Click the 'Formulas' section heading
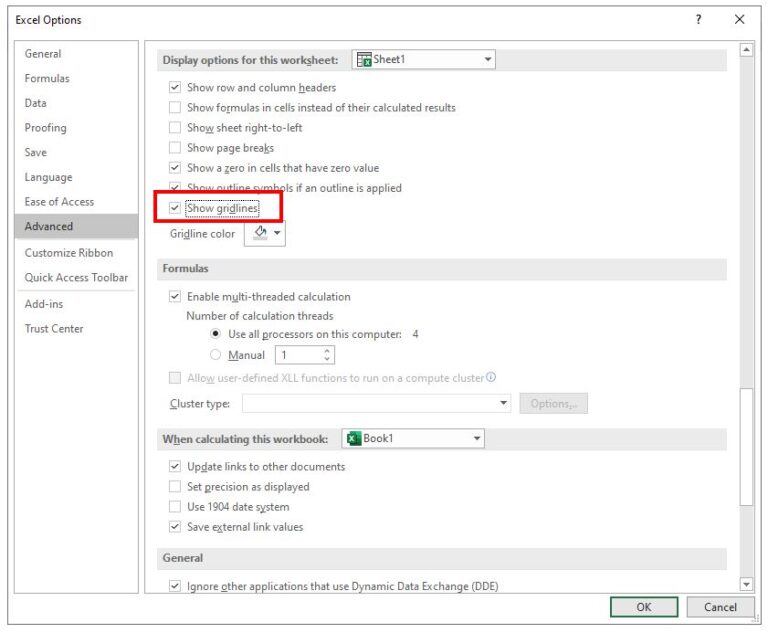This screenshot has width=768, height=633. click(185, 268)
